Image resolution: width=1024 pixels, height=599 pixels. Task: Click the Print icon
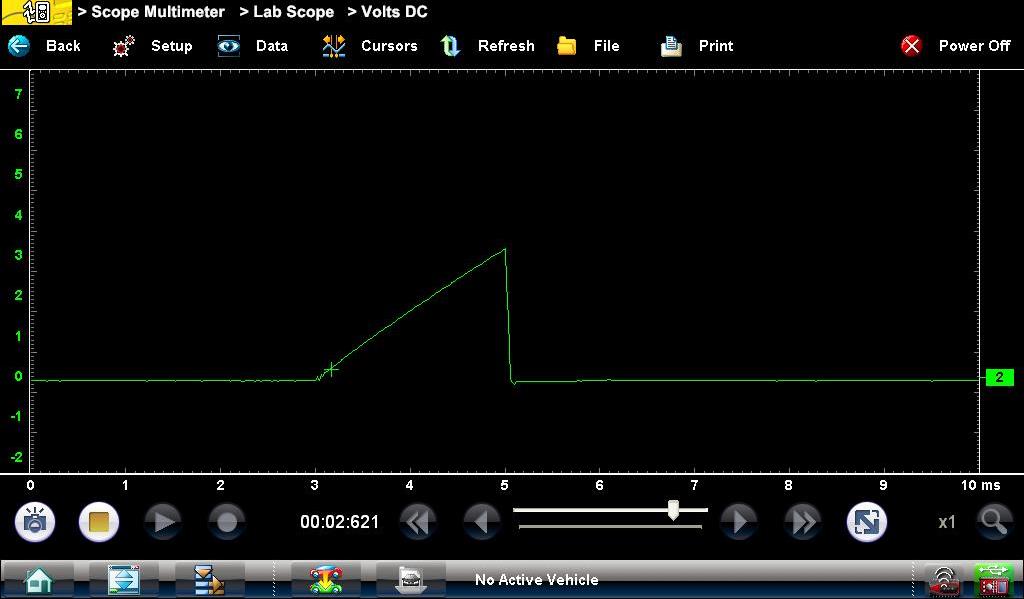tap(671, 46)
